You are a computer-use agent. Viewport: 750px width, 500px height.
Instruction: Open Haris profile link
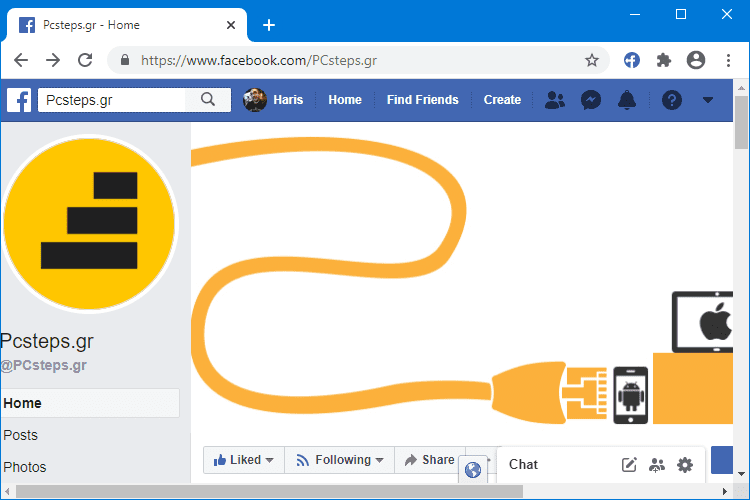coord(288,100)
